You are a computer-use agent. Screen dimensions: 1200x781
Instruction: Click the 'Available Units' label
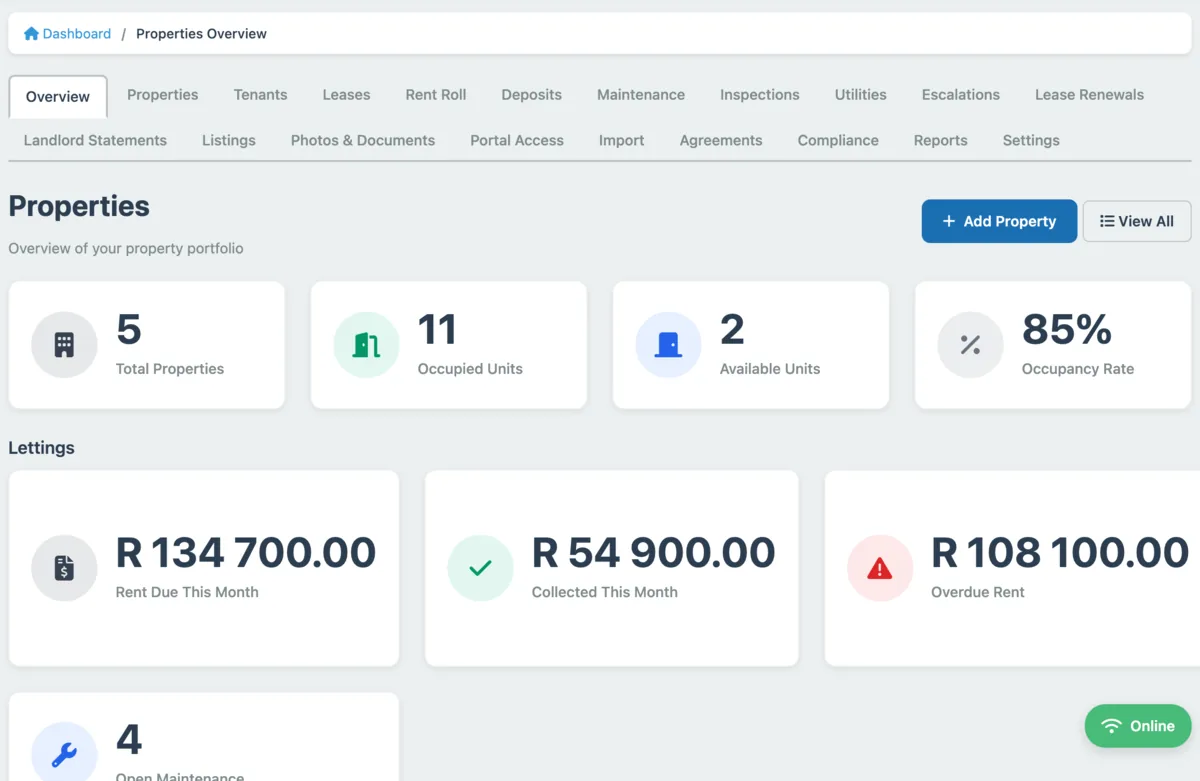[x=770, y=369]
